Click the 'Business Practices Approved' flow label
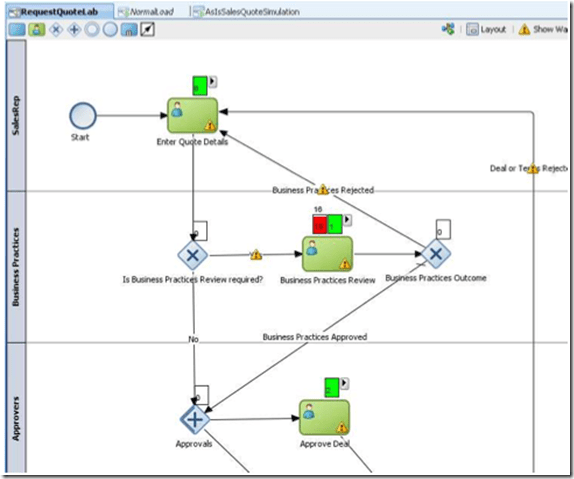This screenshot has width=574, height=479. point(315,337)
